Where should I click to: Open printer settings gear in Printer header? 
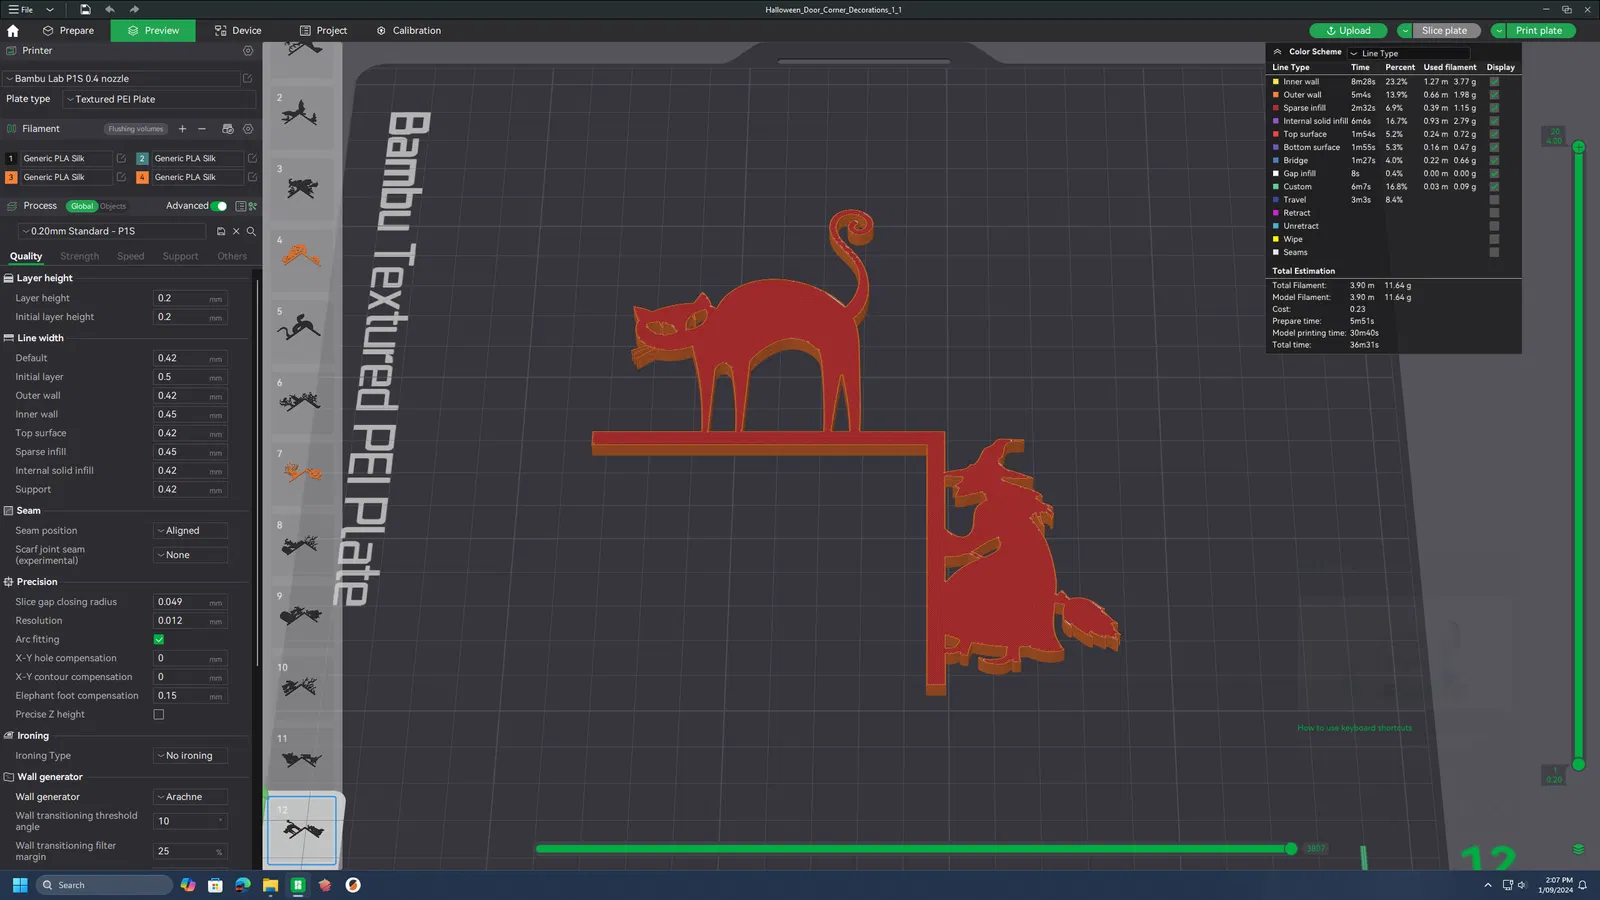(248, 51)
